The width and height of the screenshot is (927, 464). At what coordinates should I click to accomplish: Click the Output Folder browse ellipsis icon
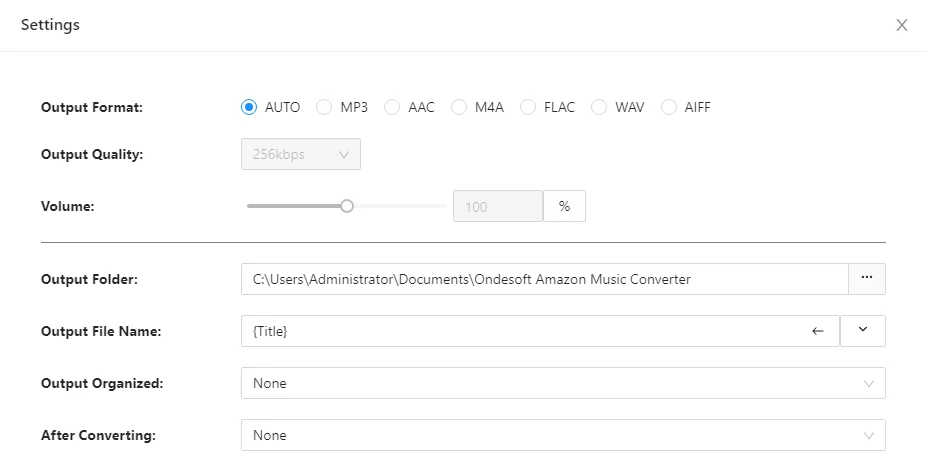[x=867, y=279]
